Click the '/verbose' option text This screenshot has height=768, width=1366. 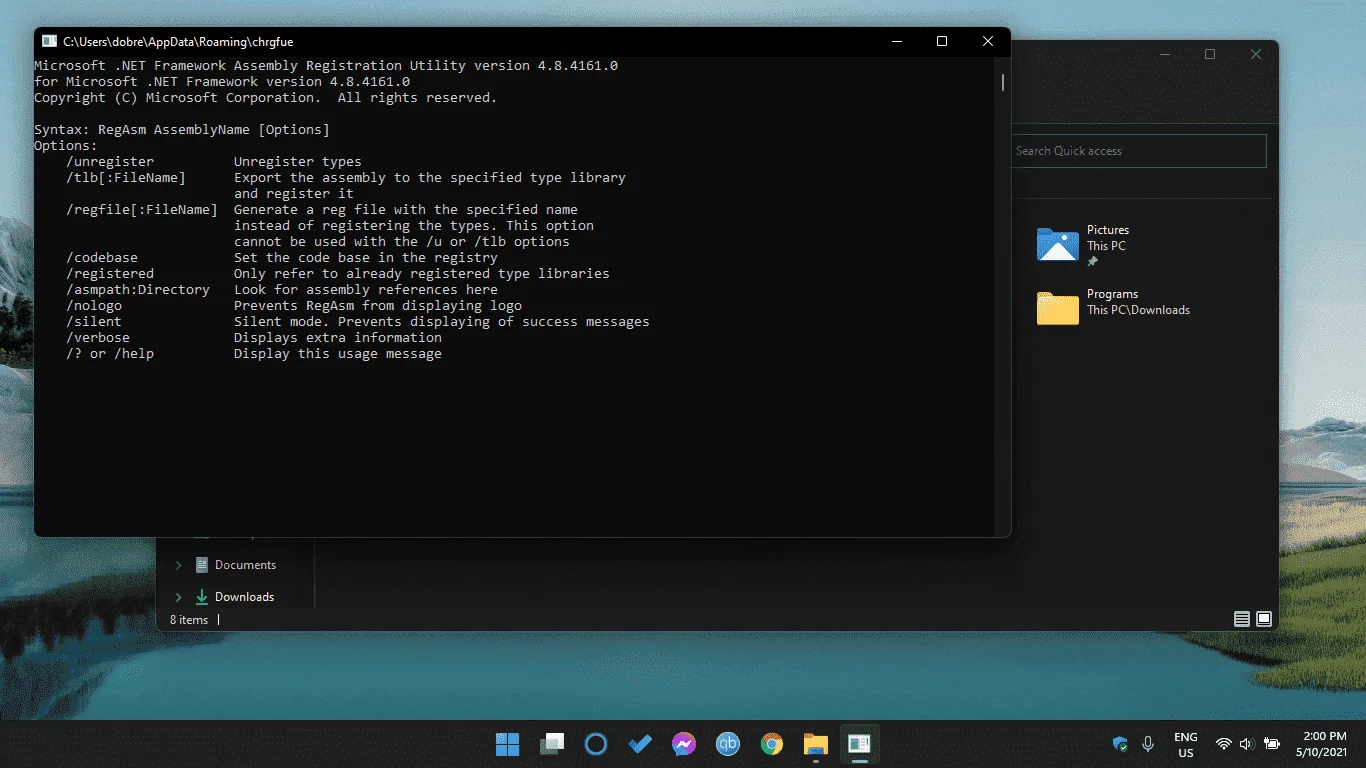click(x=98, y=337)
